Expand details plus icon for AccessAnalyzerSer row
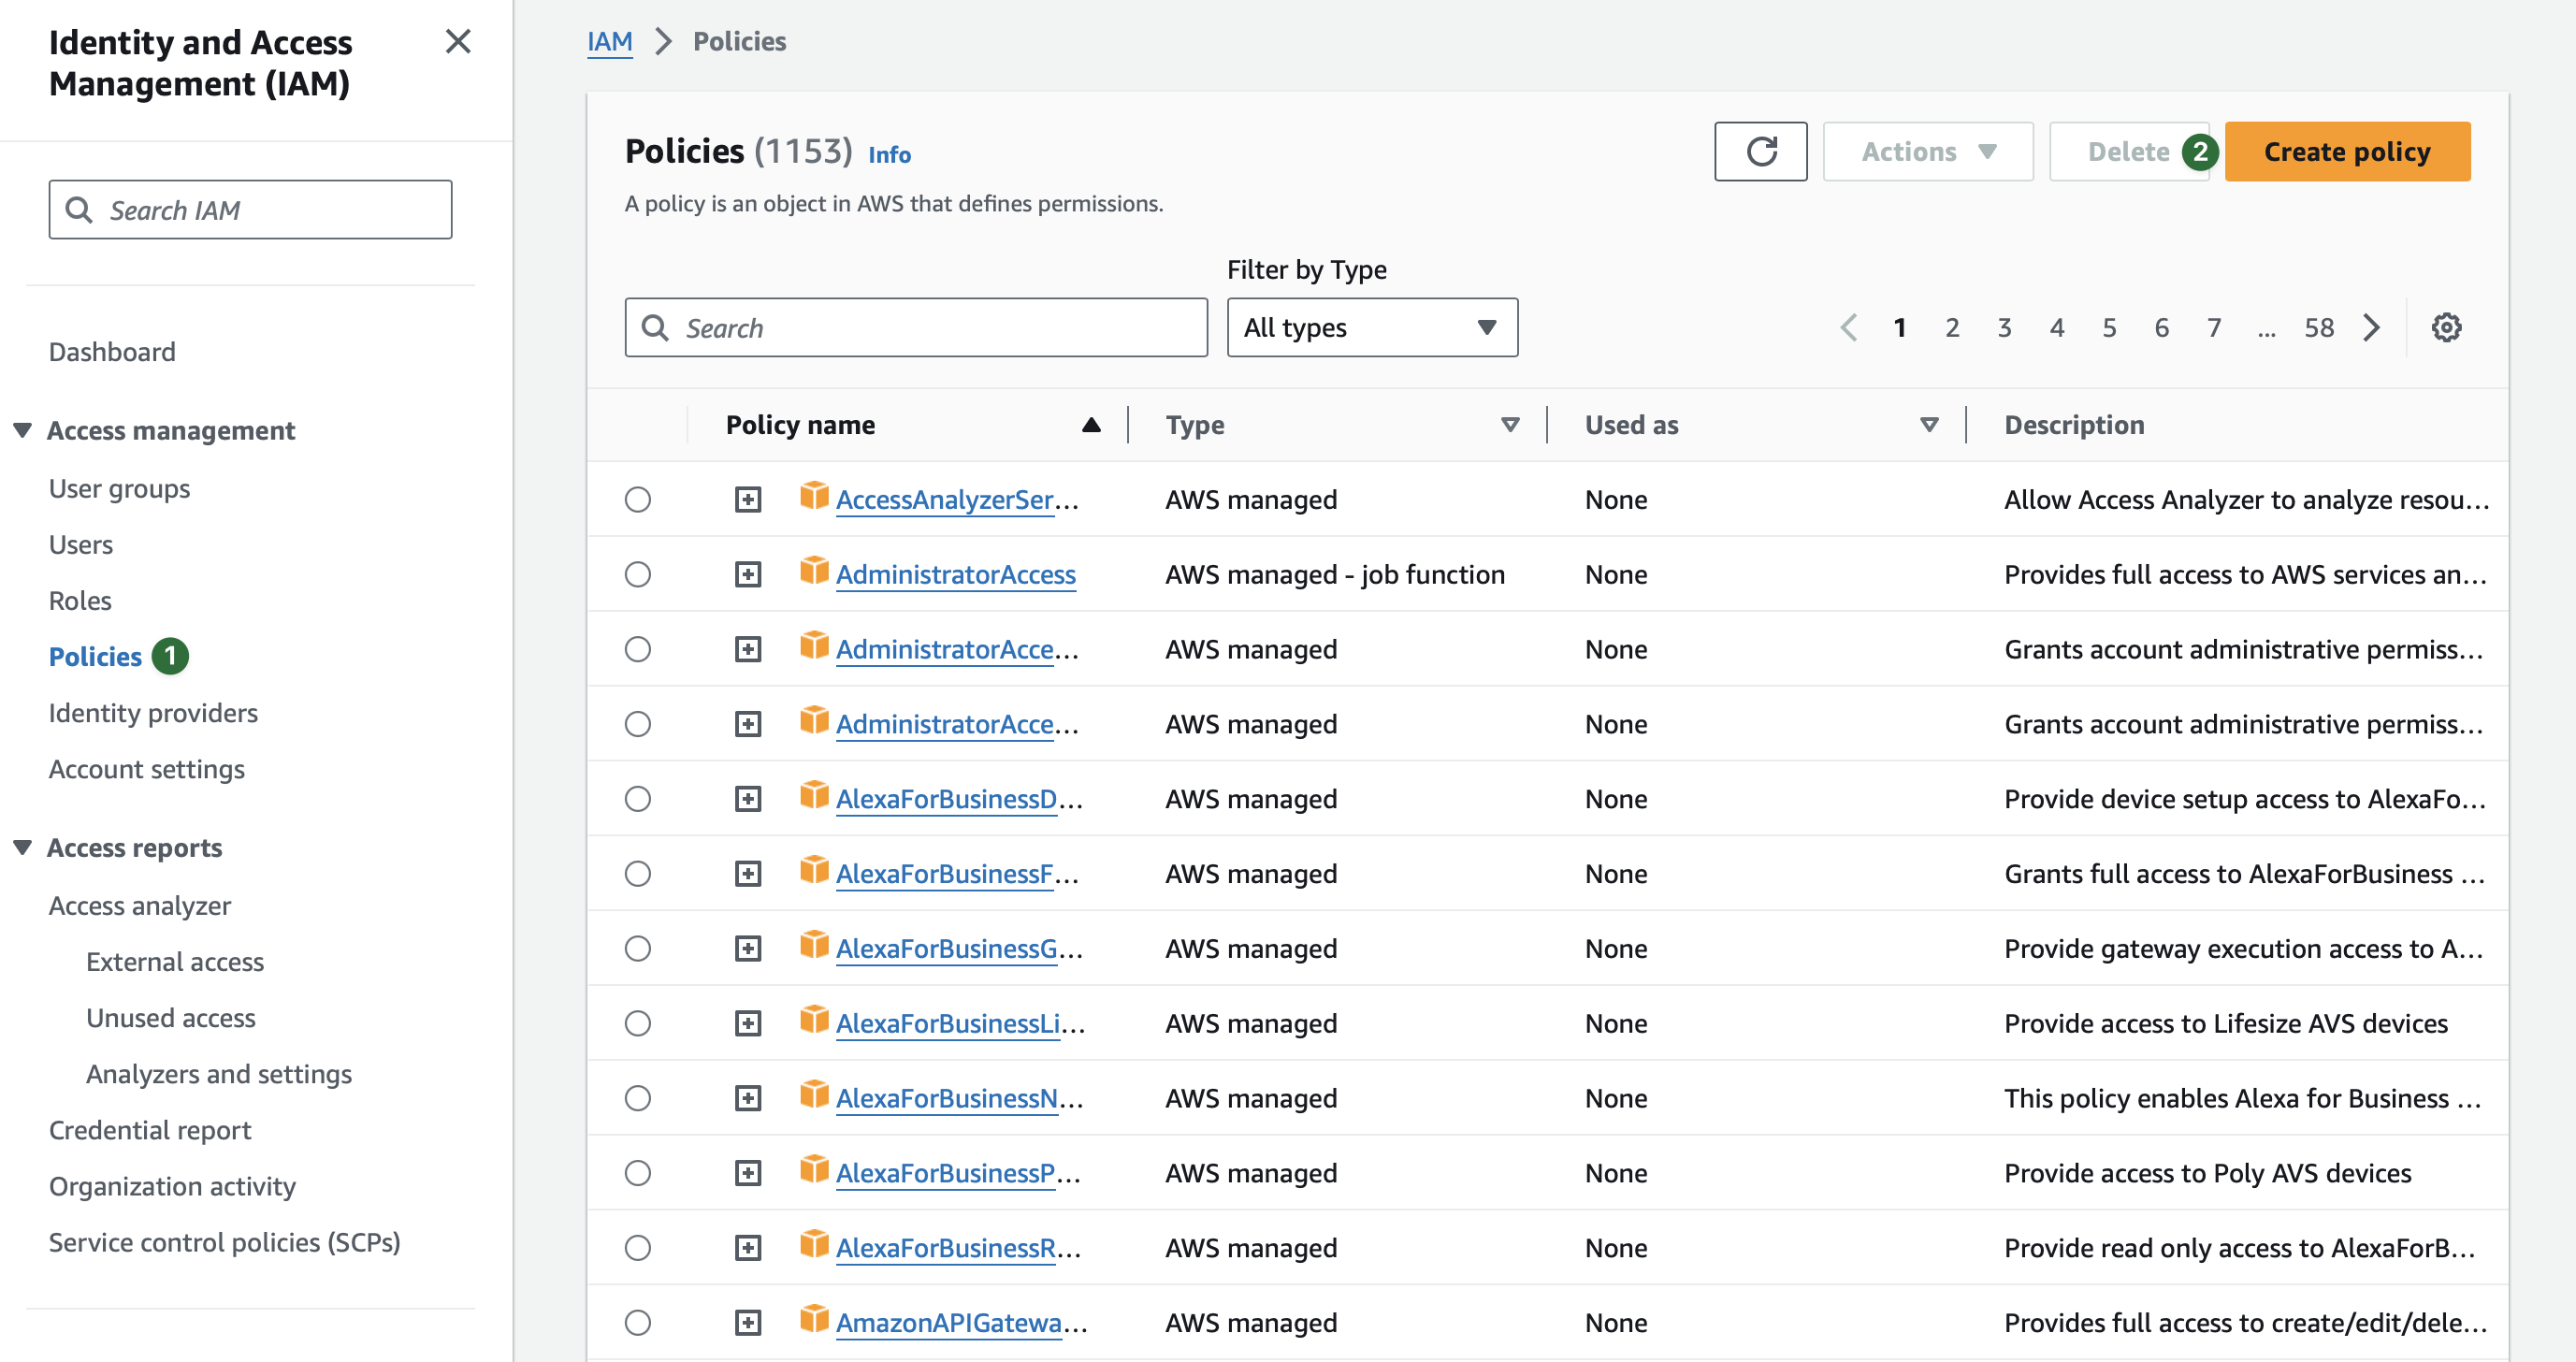 748,499
